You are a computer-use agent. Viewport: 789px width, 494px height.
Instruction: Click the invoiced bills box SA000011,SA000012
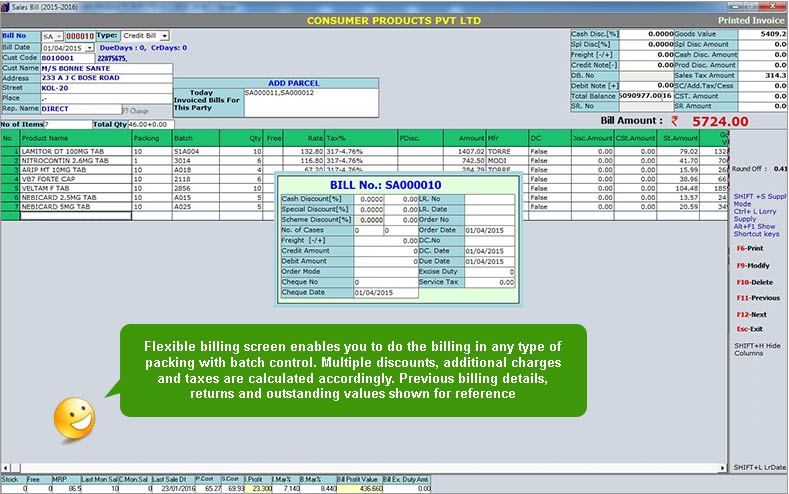pos(310,103)
